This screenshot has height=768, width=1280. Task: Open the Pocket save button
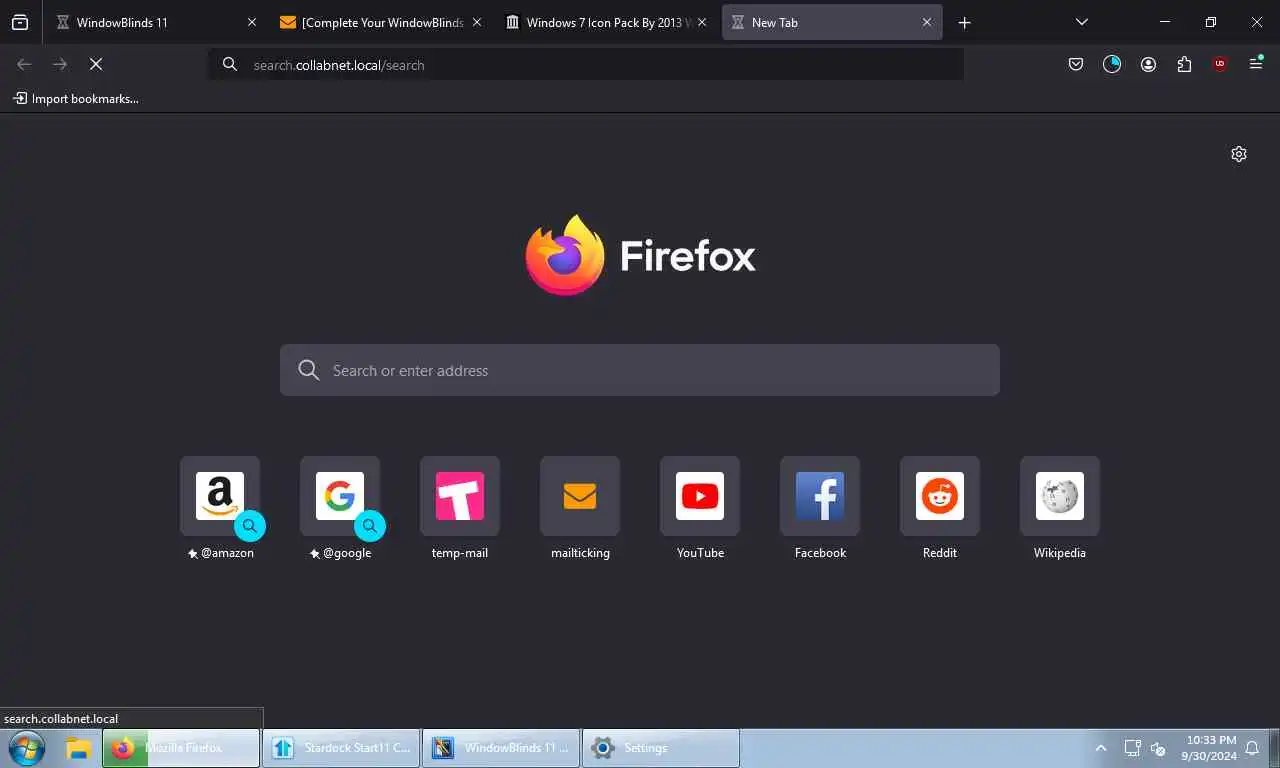pyautogui.click(x=1076, y=64)
